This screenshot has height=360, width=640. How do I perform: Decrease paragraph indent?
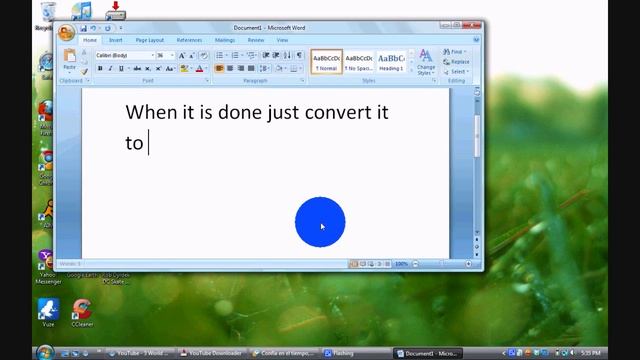[266, 56]
